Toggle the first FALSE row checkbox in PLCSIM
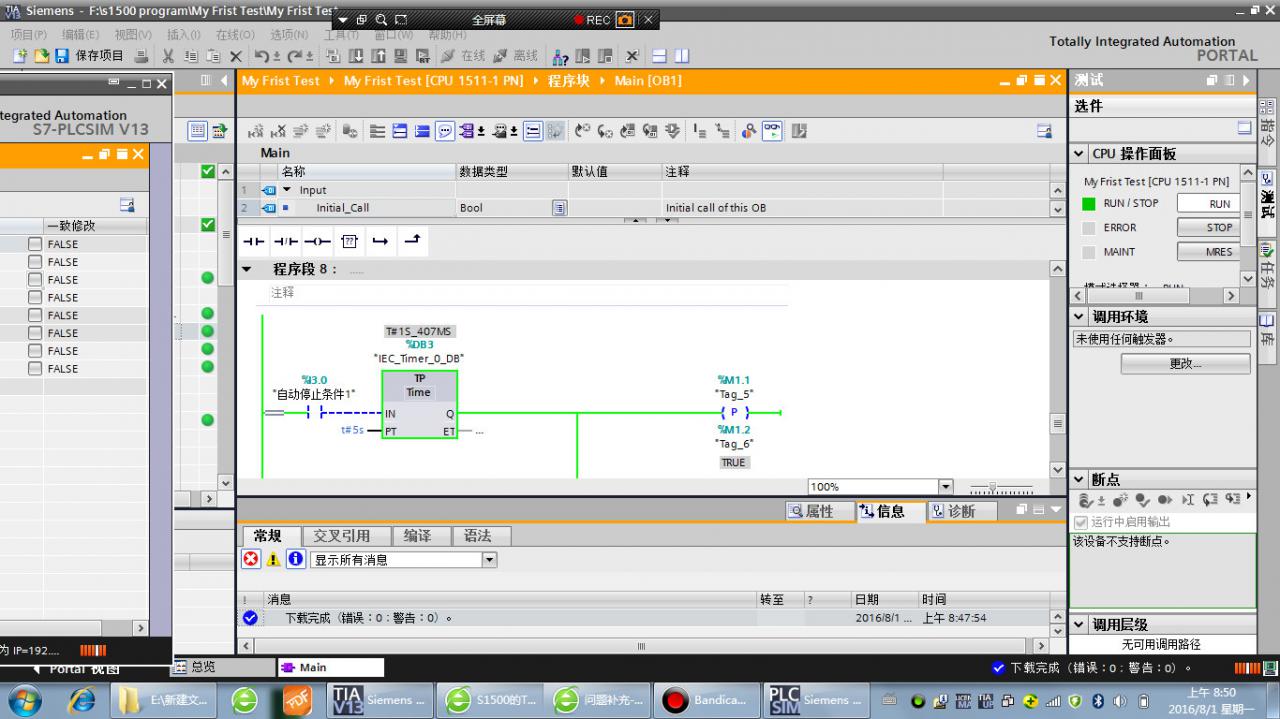The image size is (1280, 719). click(35, 244)
